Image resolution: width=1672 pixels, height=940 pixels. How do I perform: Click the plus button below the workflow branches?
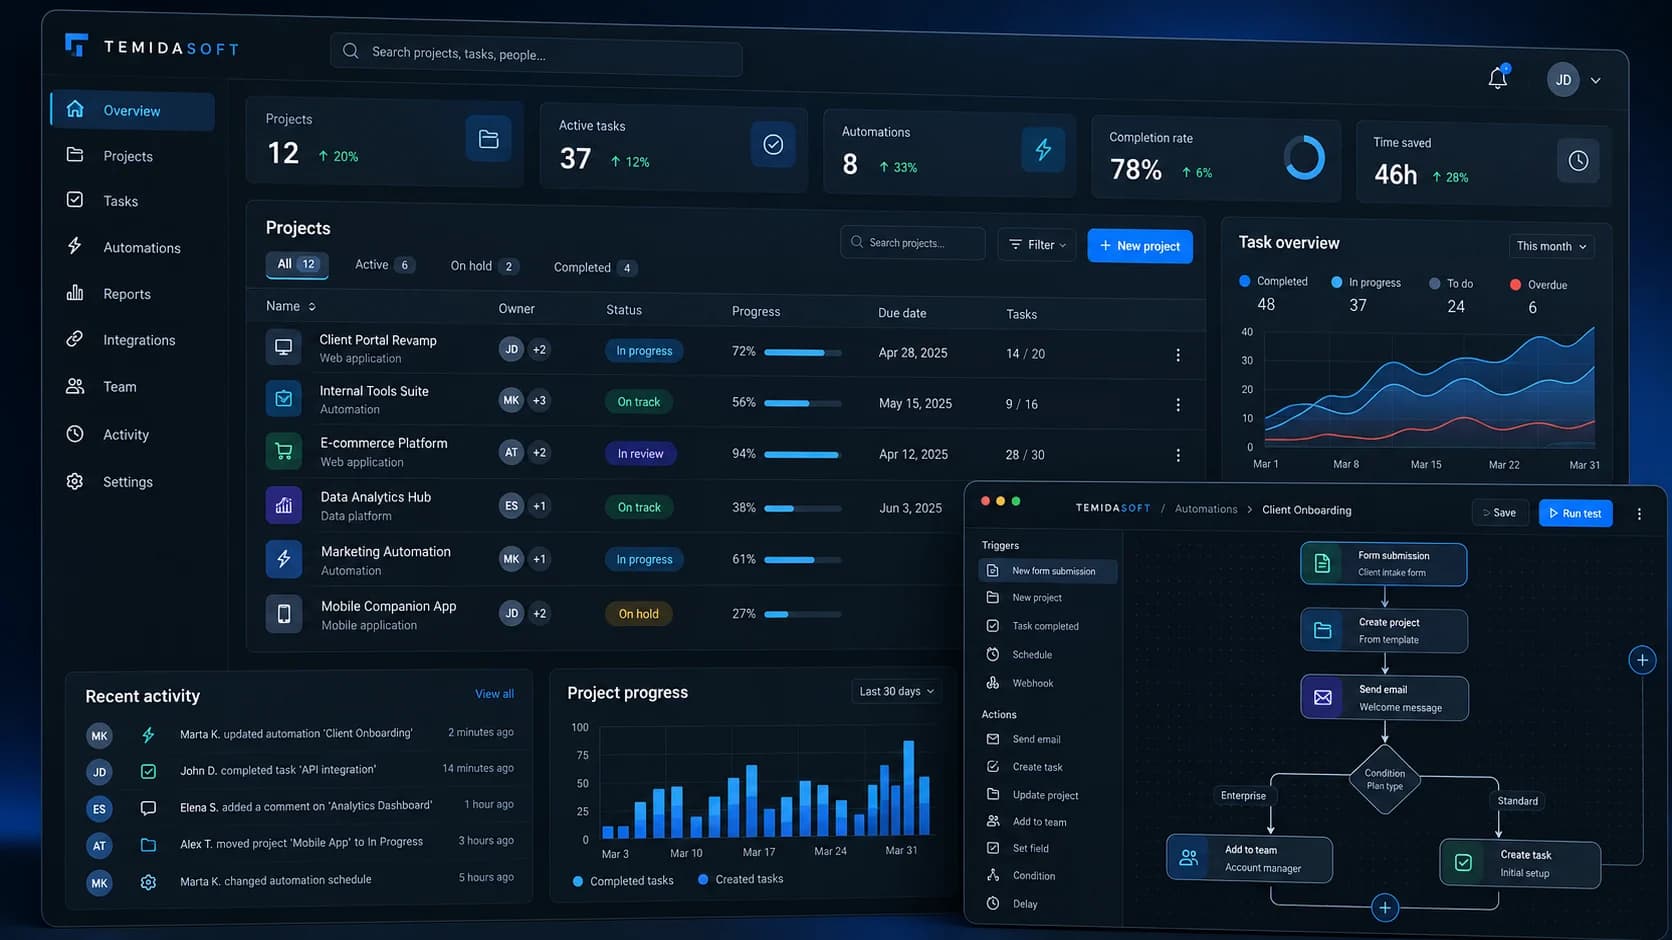point(1384,908)
